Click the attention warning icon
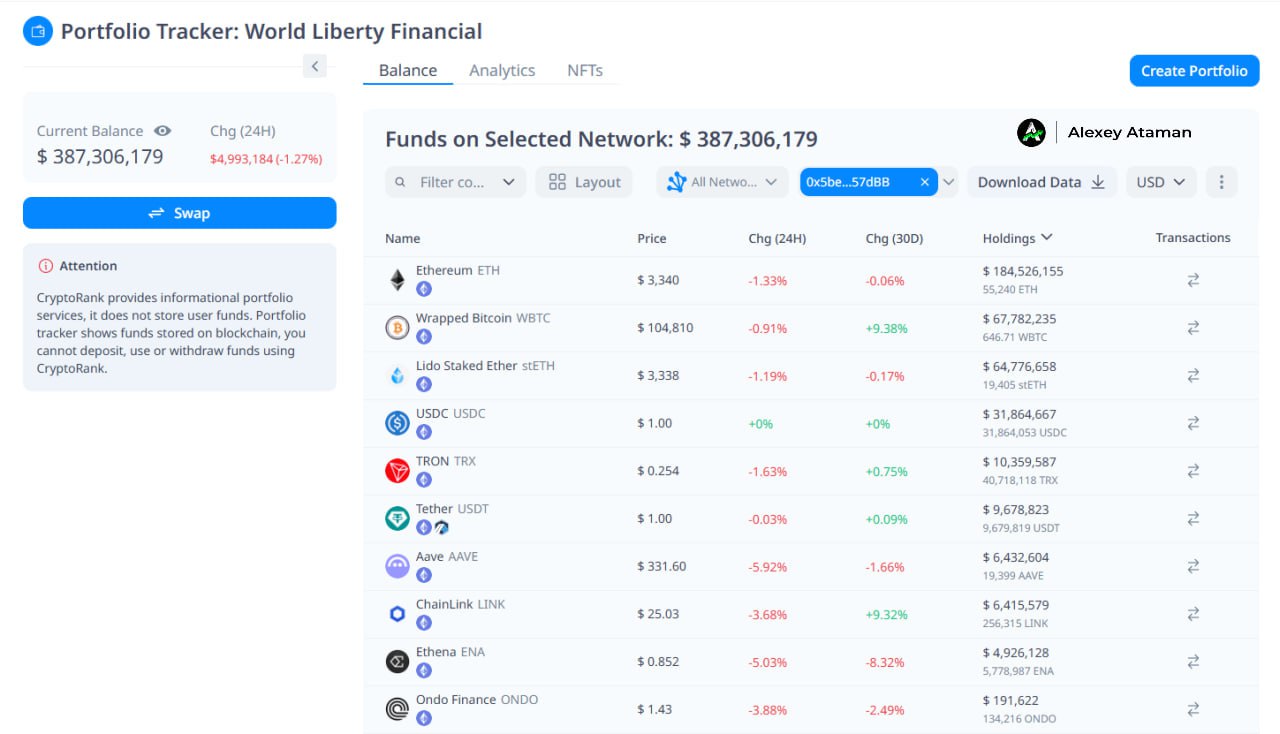Viewport: 1280px width, 734px height. click(45, 266)
